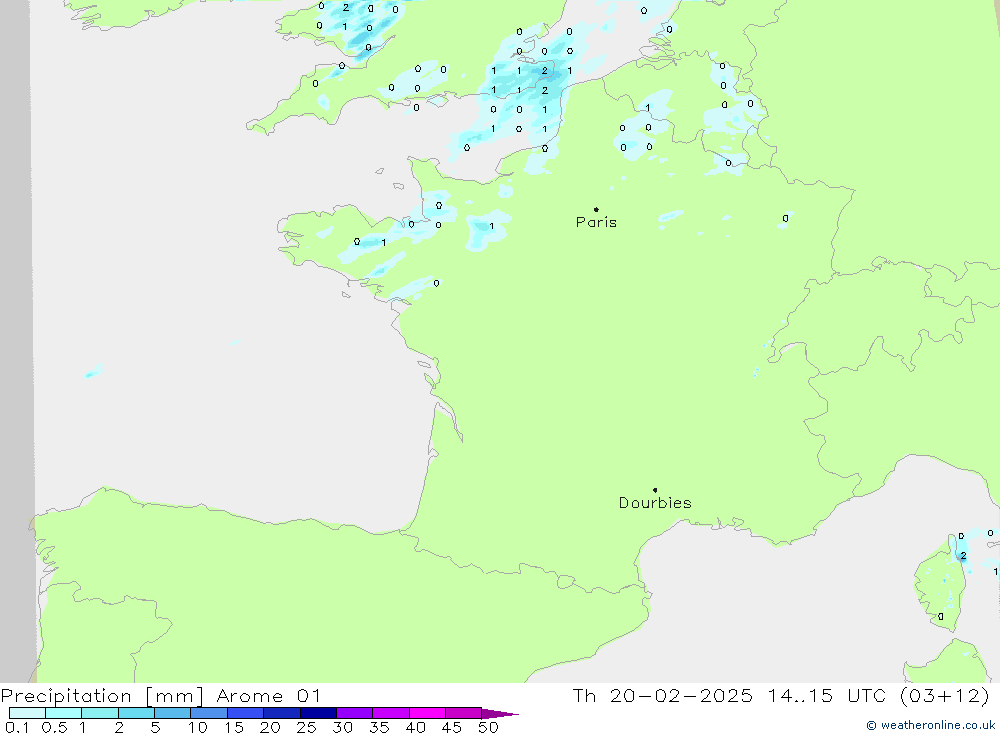Click the blue 10 mm legend swatch
The width and height of the screenshot is (1000, 733).
[209, 713]
